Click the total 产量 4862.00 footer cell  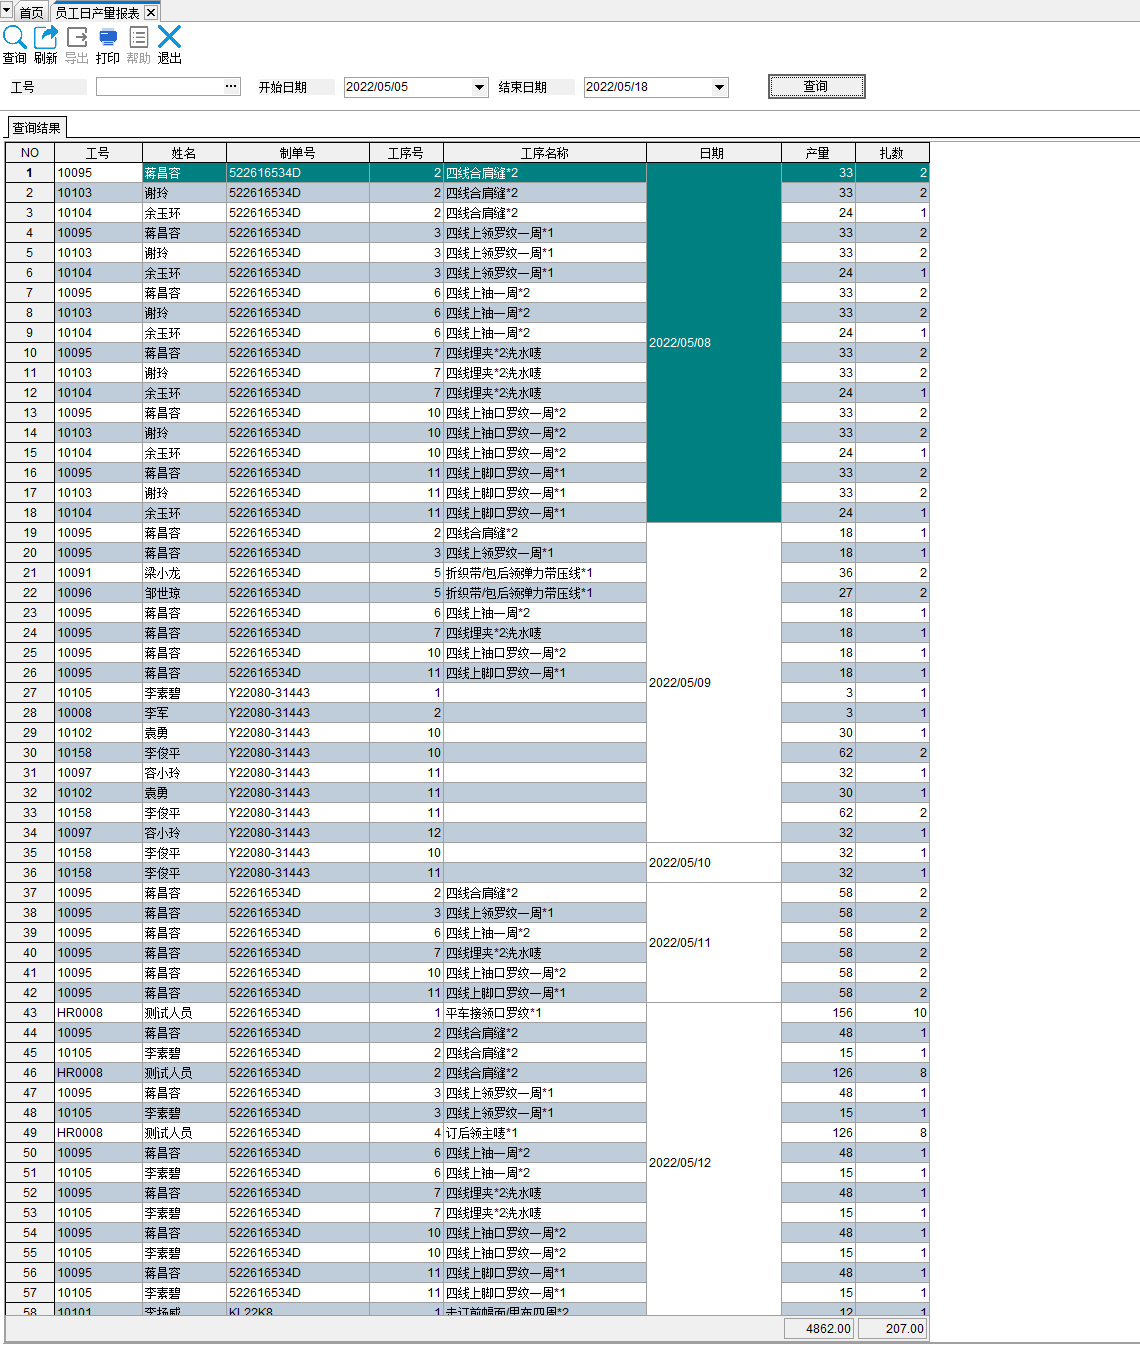click(x=818, y=1329)
